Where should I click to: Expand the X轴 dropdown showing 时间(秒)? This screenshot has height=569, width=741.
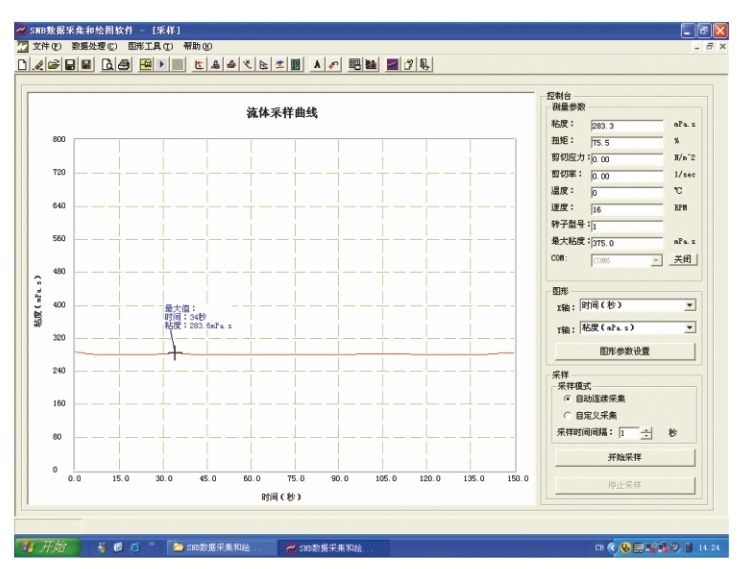pos(689,306)
